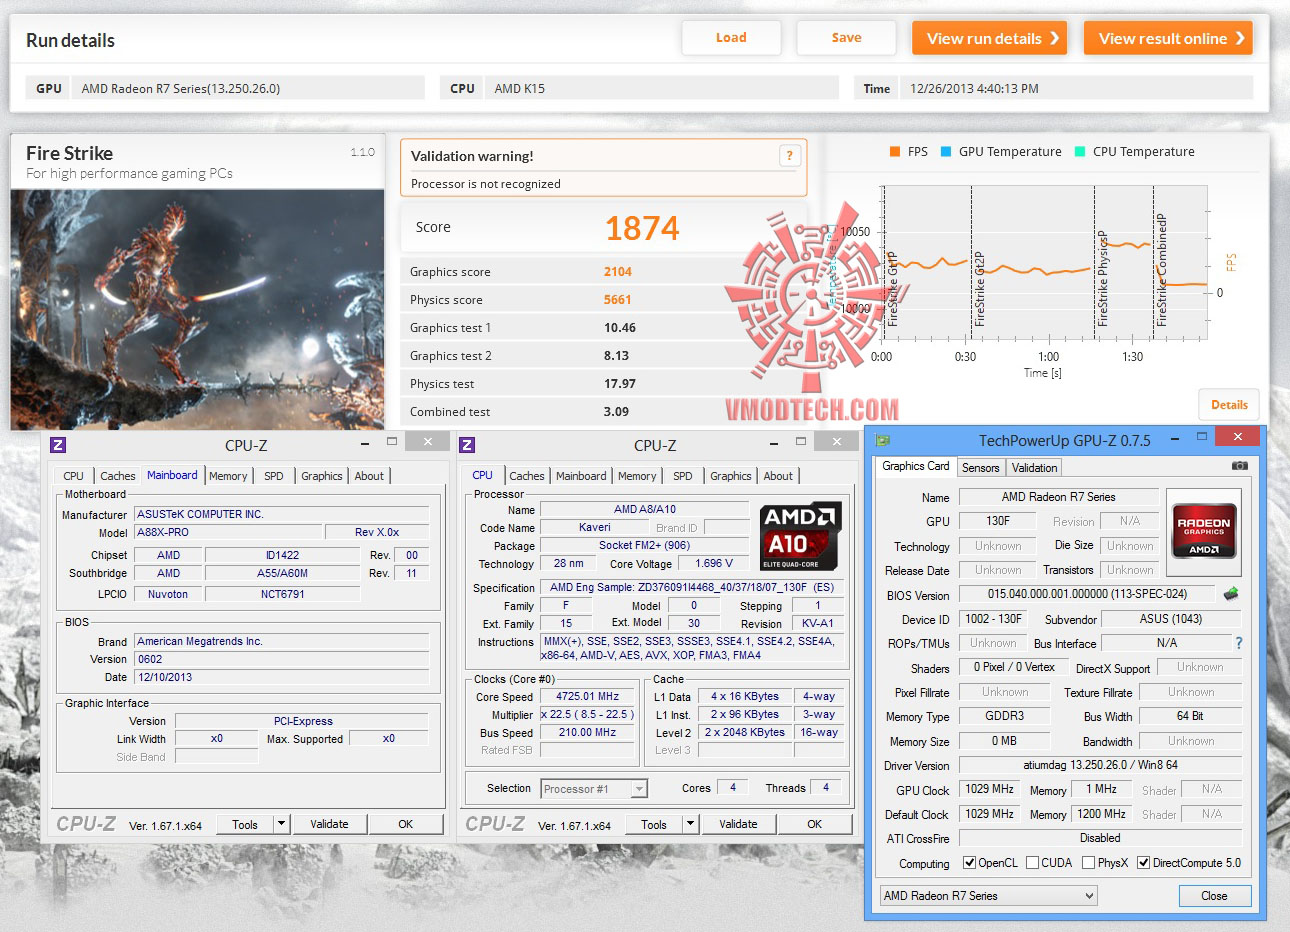This screenshot has width=1290, height=932.
Task: Click the BIOS save chip icon in GPU-Z
Action: [1231, 594]
